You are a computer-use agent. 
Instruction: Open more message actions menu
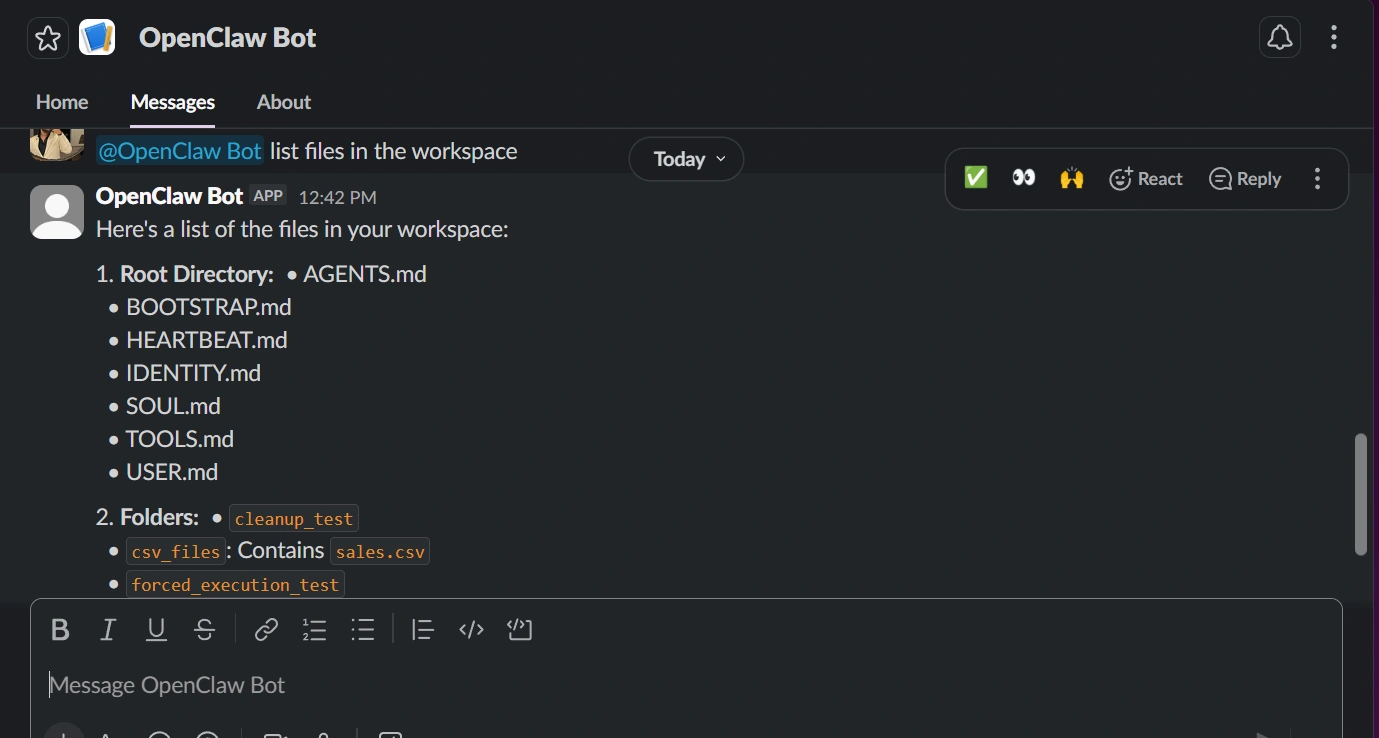coord(1317,178)
